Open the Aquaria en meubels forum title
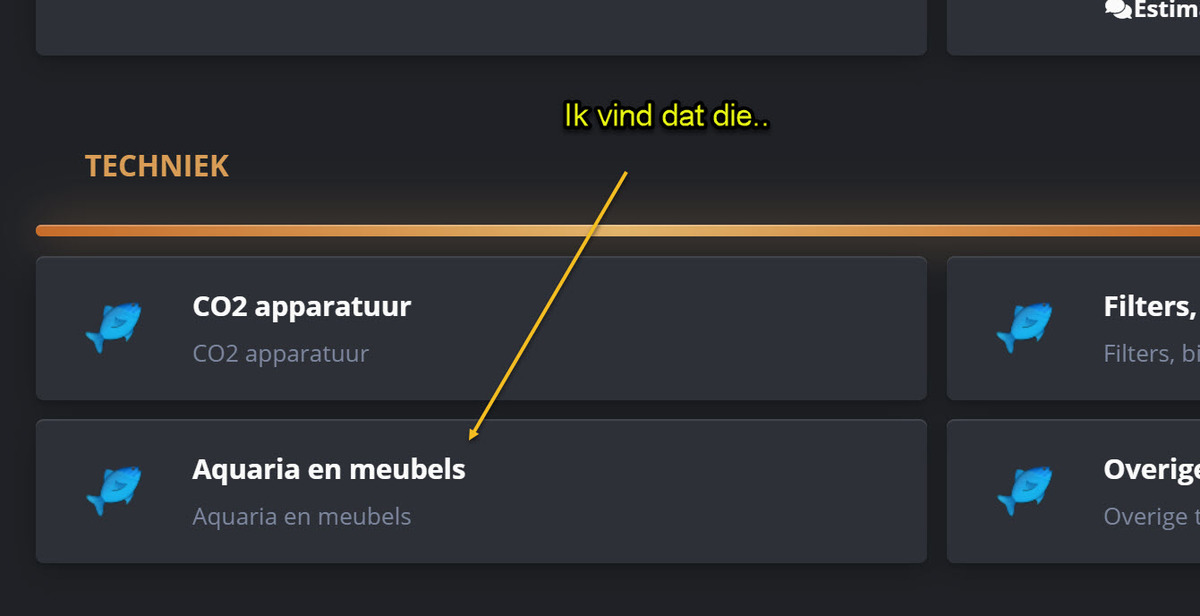The height and width of the screenshot is (616, 1200). pos(328,469)
